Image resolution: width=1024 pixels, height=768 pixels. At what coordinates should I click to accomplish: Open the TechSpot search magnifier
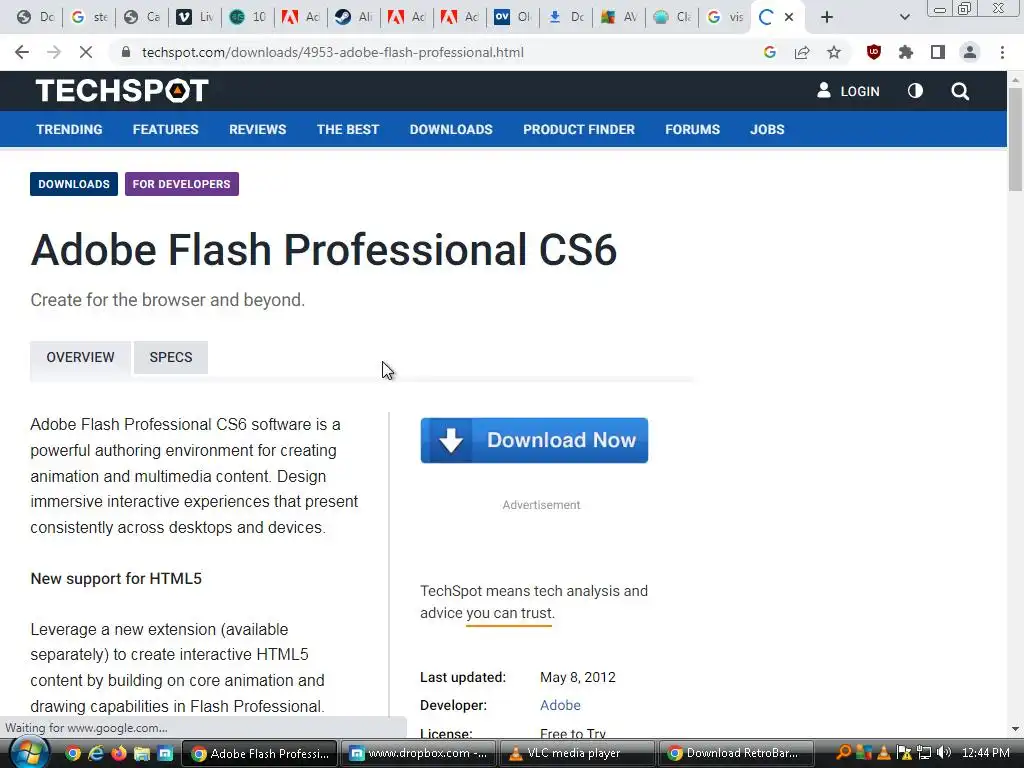click(x=960, y=91)
